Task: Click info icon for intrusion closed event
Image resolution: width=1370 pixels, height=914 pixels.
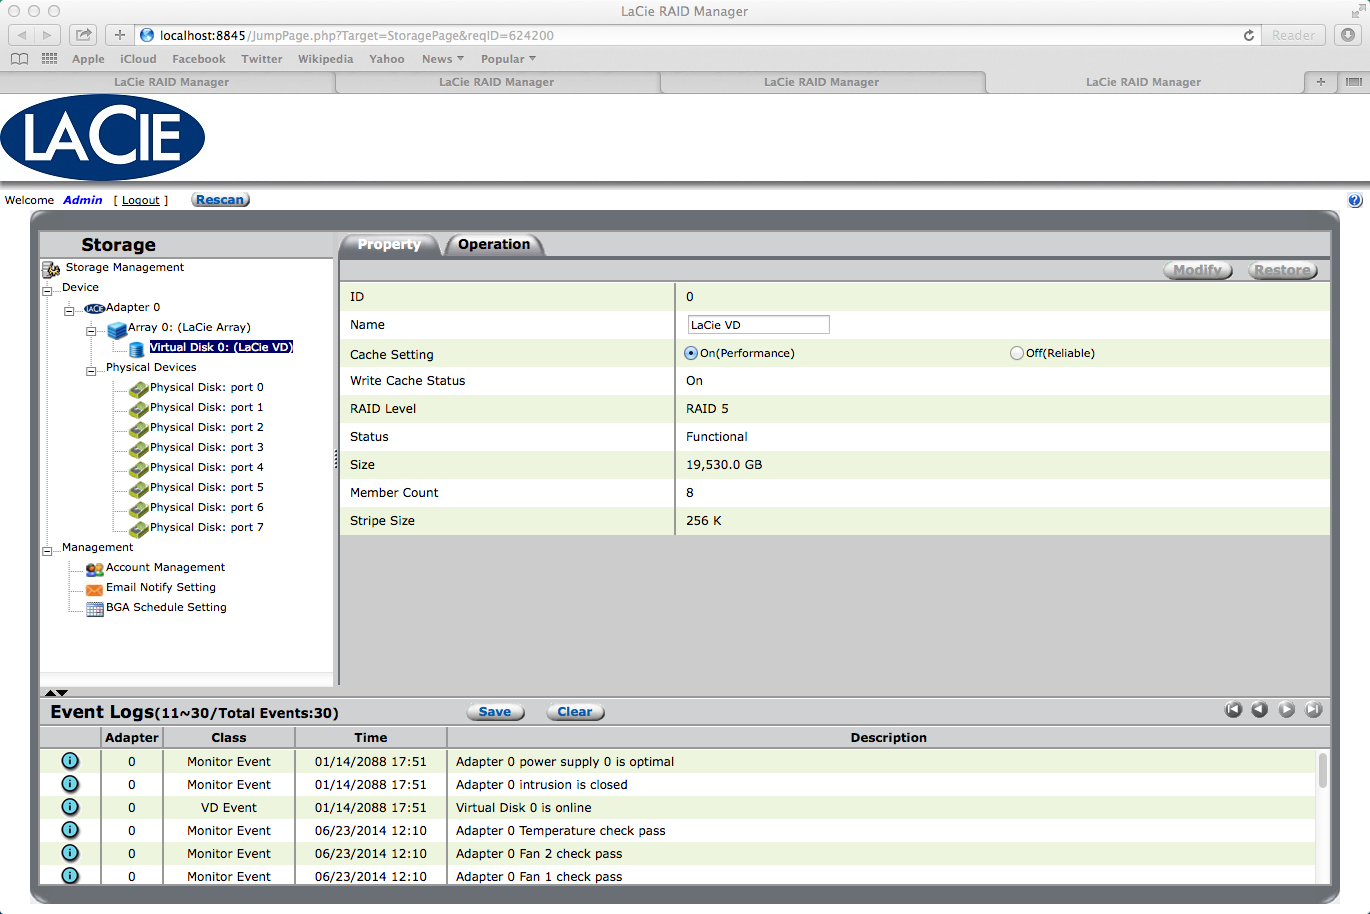Action: 70,784
